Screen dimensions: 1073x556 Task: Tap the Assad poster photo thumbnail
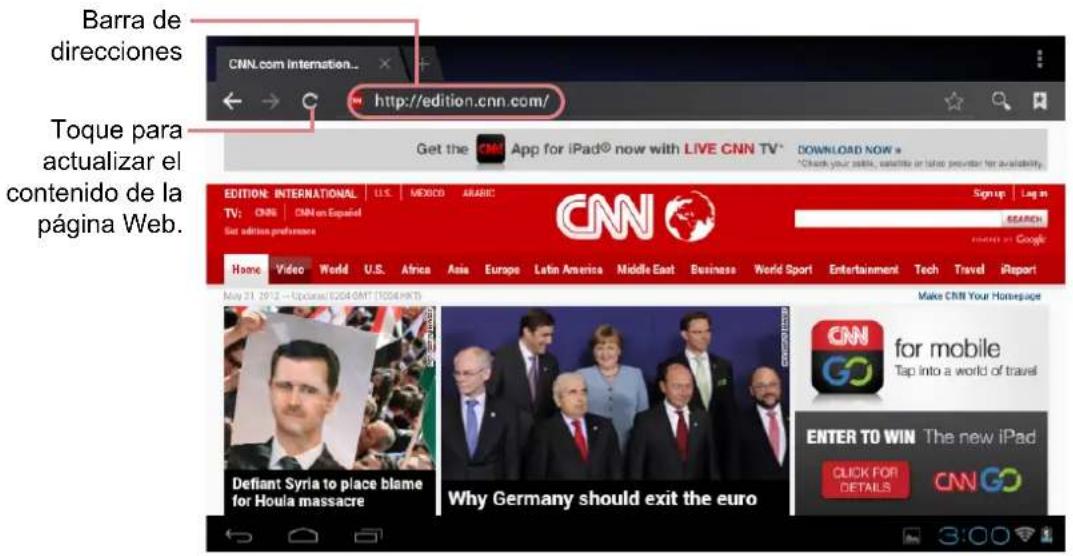tap(329, 388)
